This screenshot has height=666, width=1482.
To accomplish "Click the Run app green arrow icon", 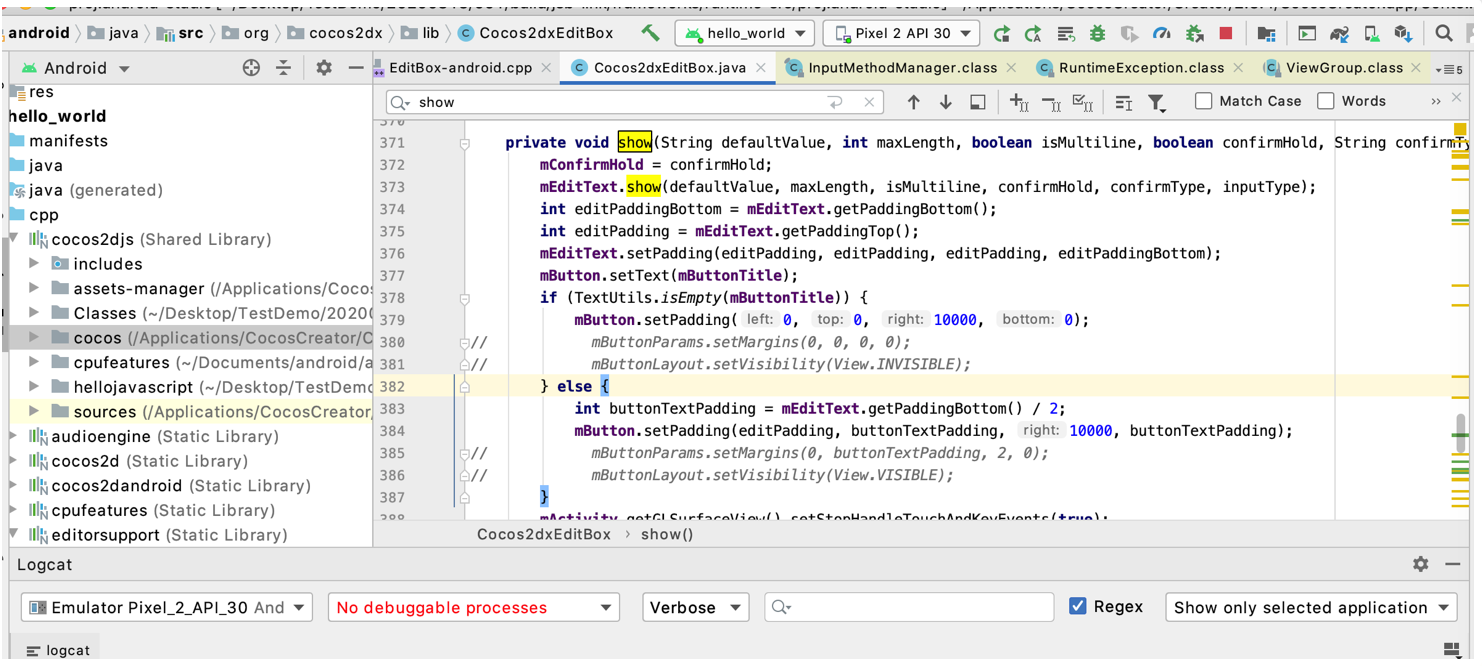I will point(1001,33).
